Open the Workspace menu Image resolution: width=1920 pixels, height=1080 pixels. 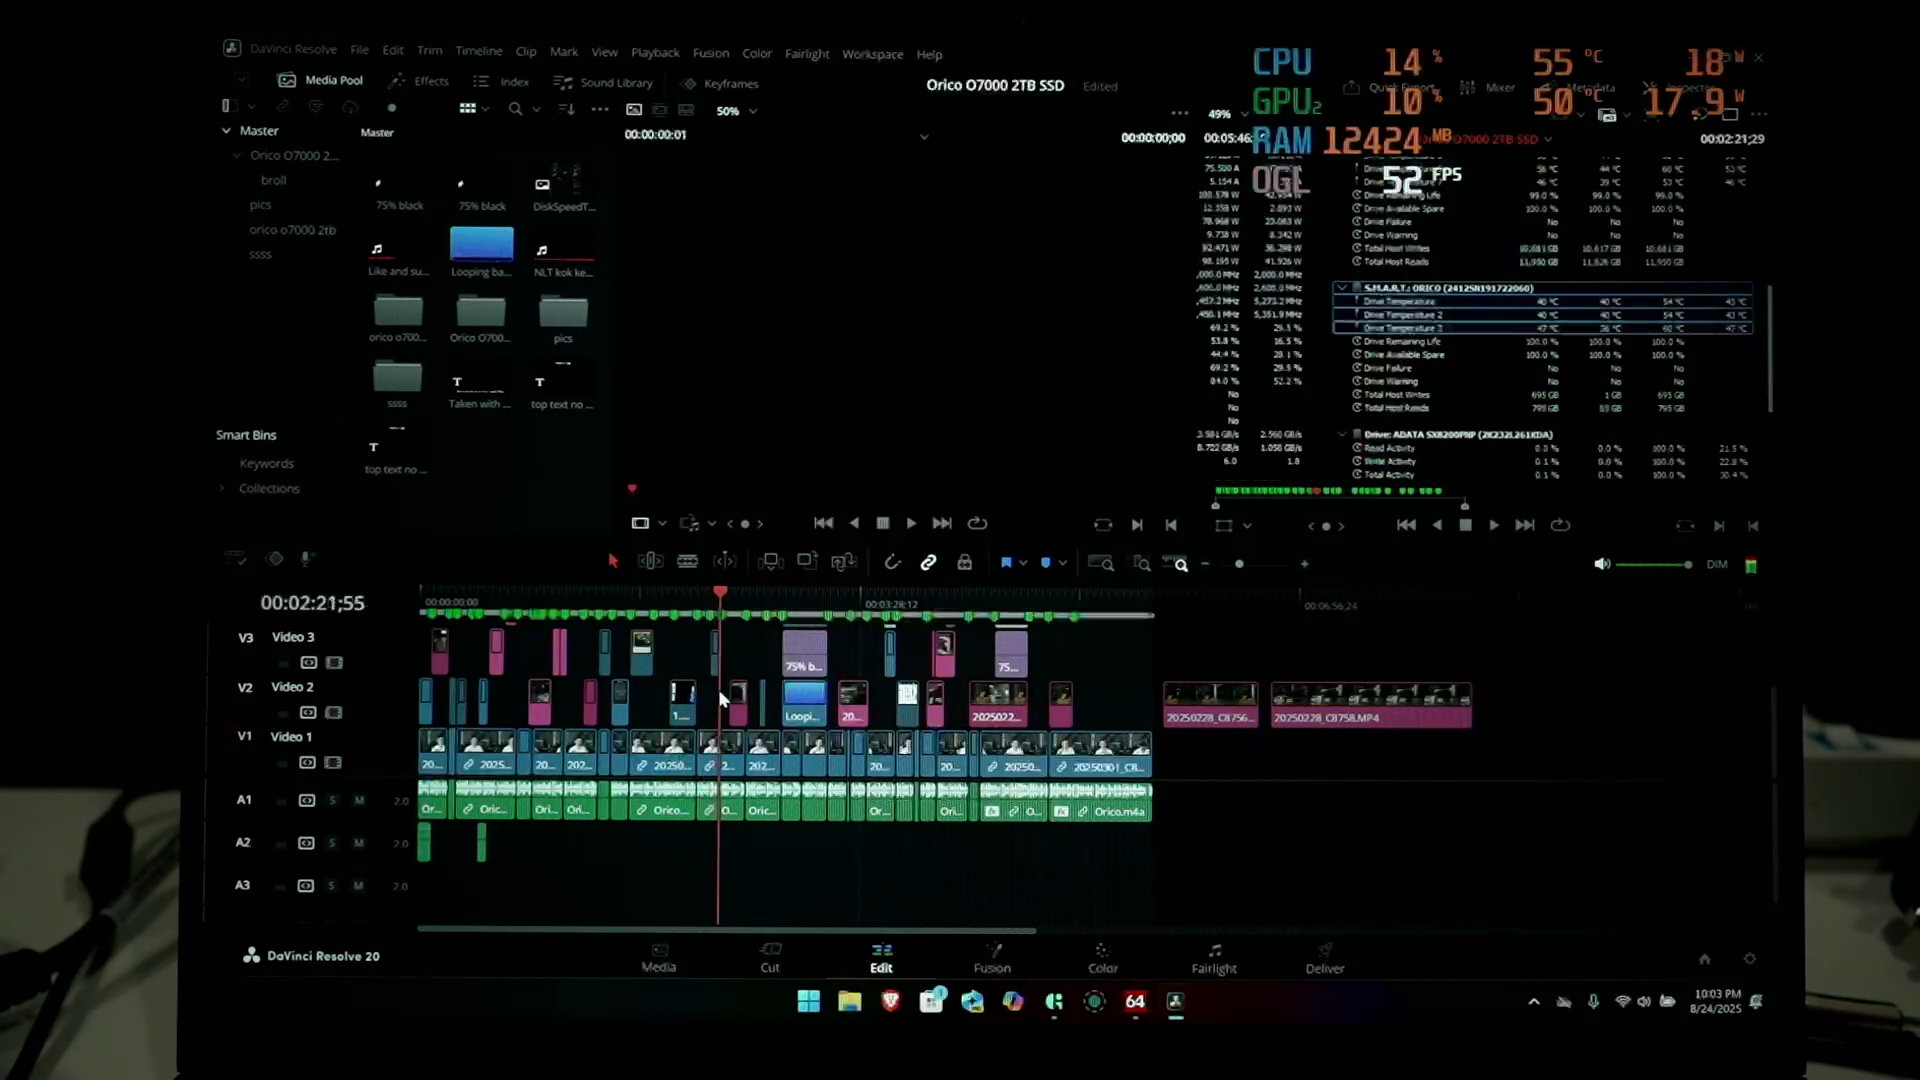coord(872,54)
